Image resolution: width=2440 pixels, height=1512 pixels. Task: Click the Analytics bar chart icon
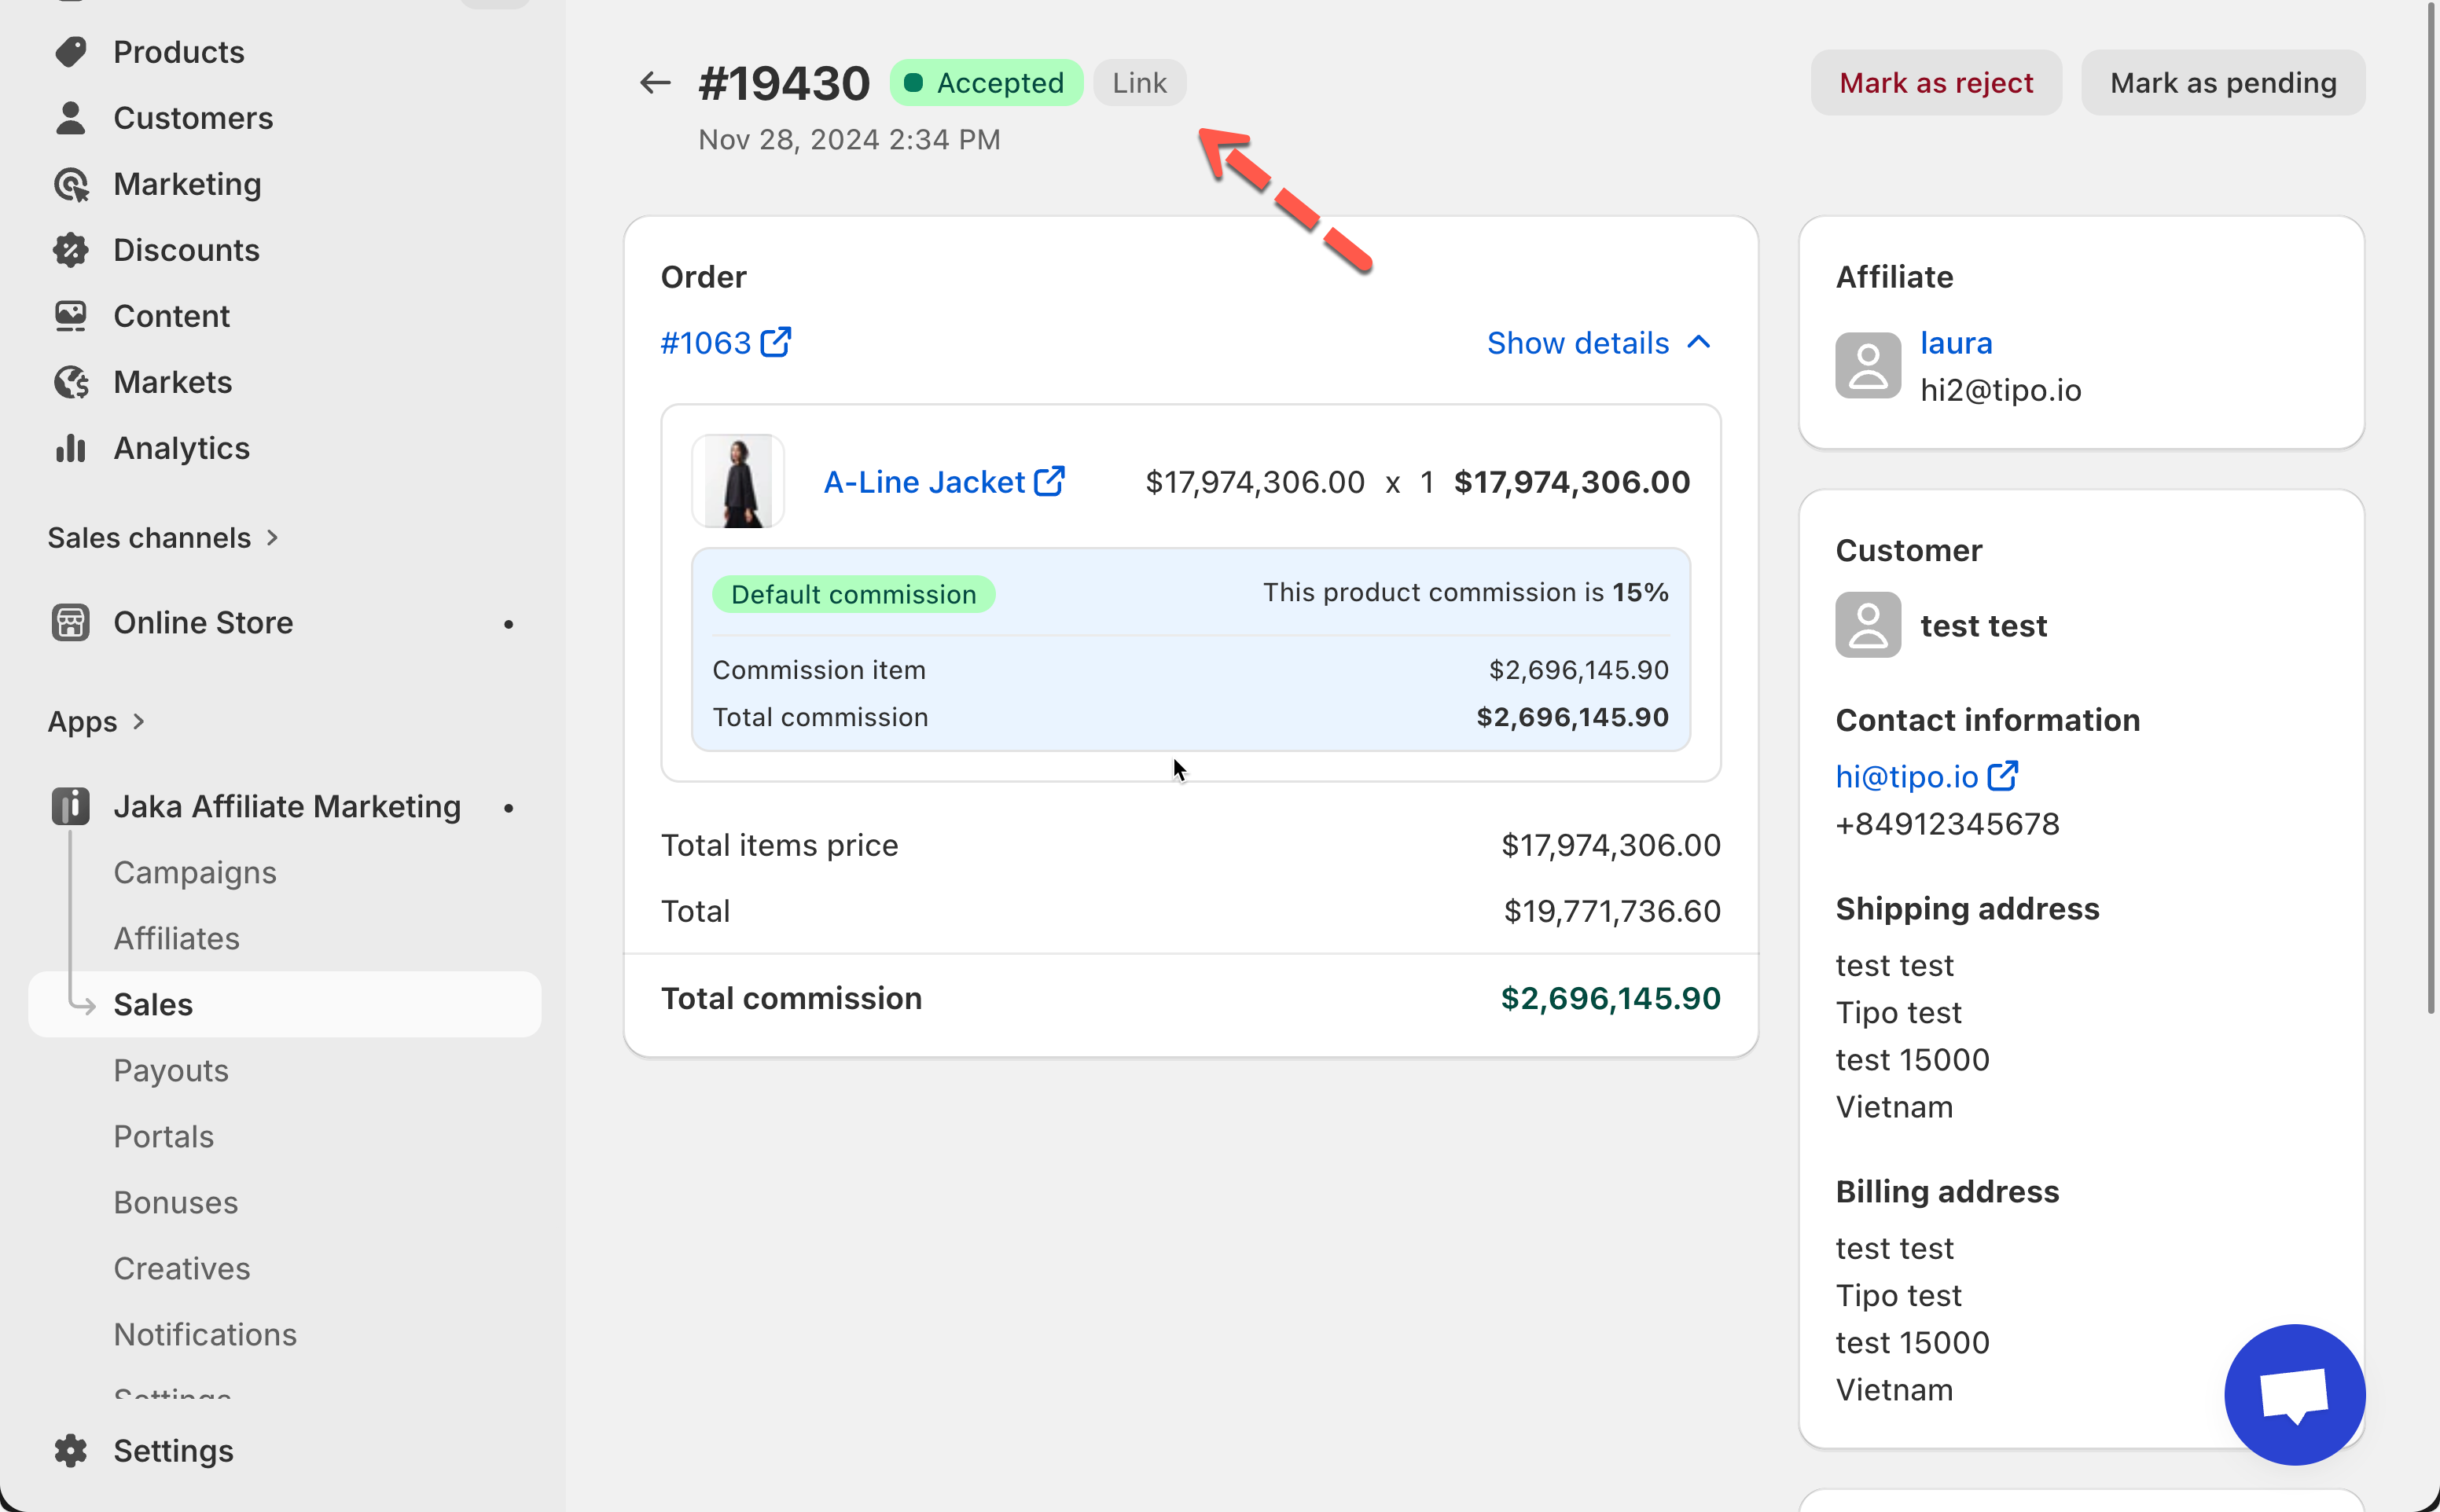(71, 448)
